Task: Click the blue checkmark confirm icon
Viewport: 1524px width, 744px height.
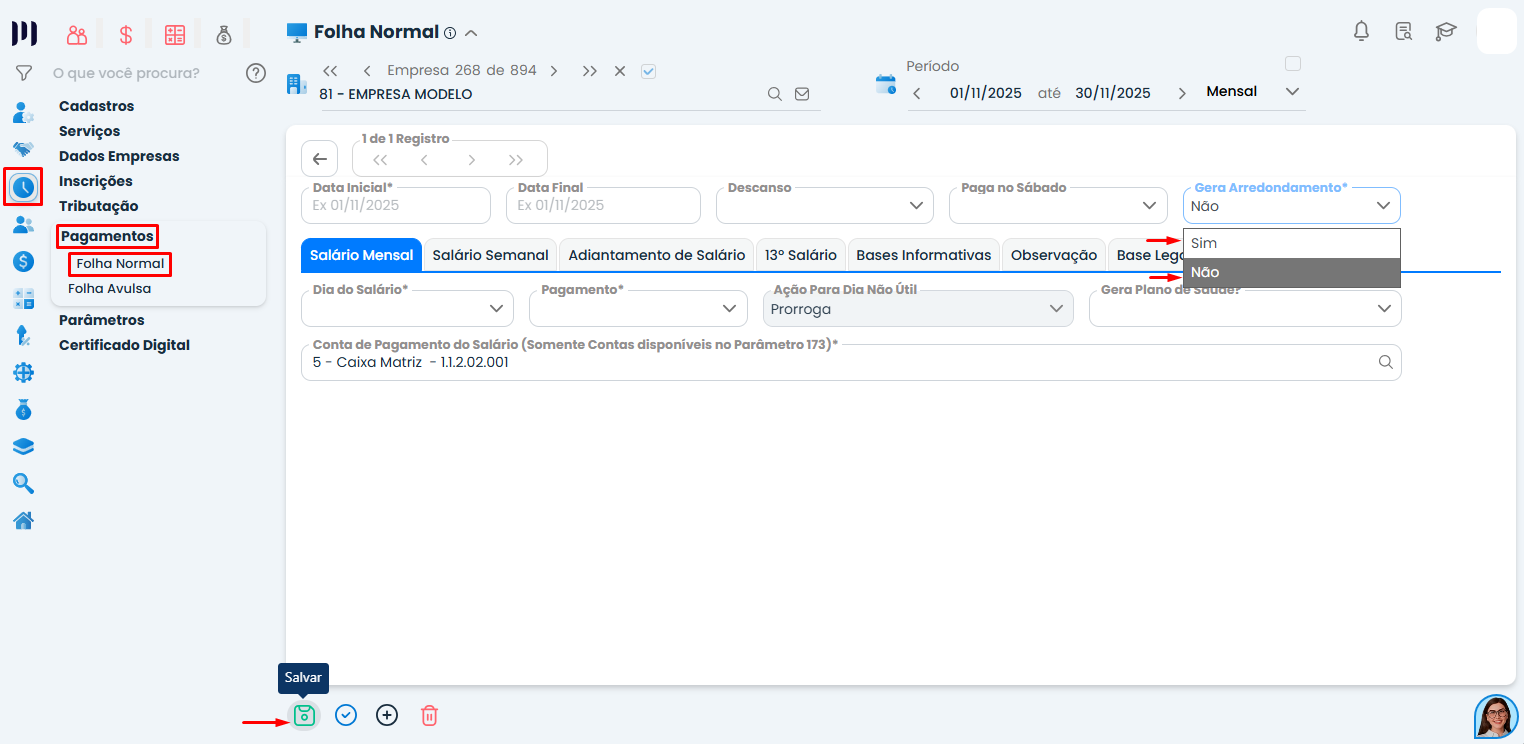Action: click(346, 715)
